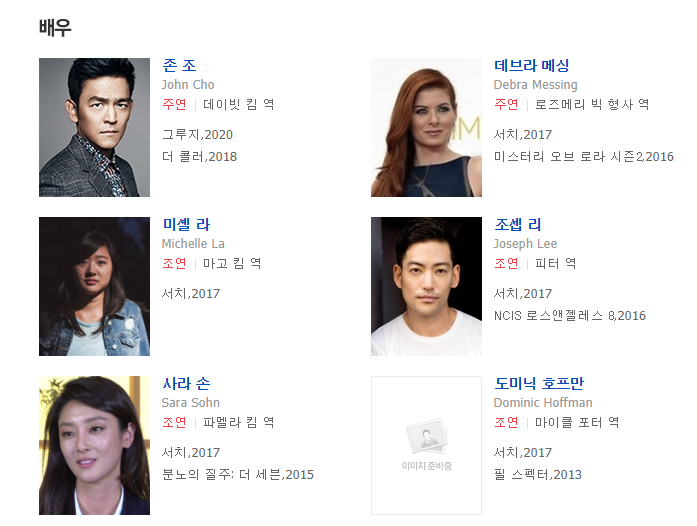
Task: Open 서치,2017 under Michelle La
Action: tap(191, 293)
